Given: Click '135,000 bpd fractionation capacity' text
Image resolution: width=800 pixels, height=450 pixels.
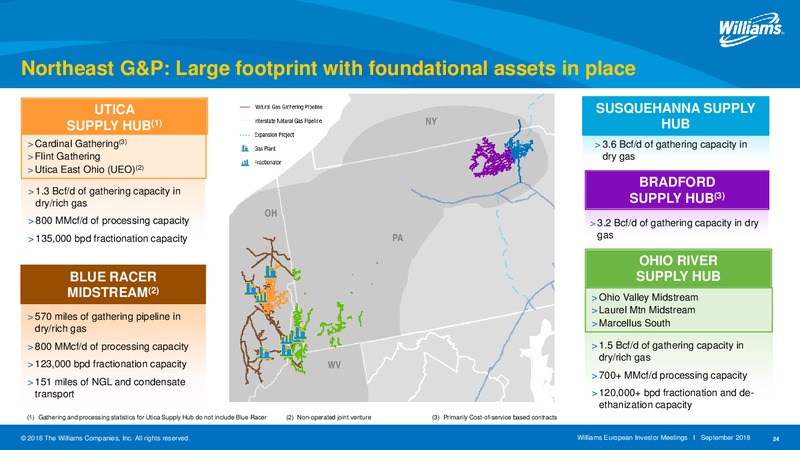Looking at the screenshot, I should (108, 239).
